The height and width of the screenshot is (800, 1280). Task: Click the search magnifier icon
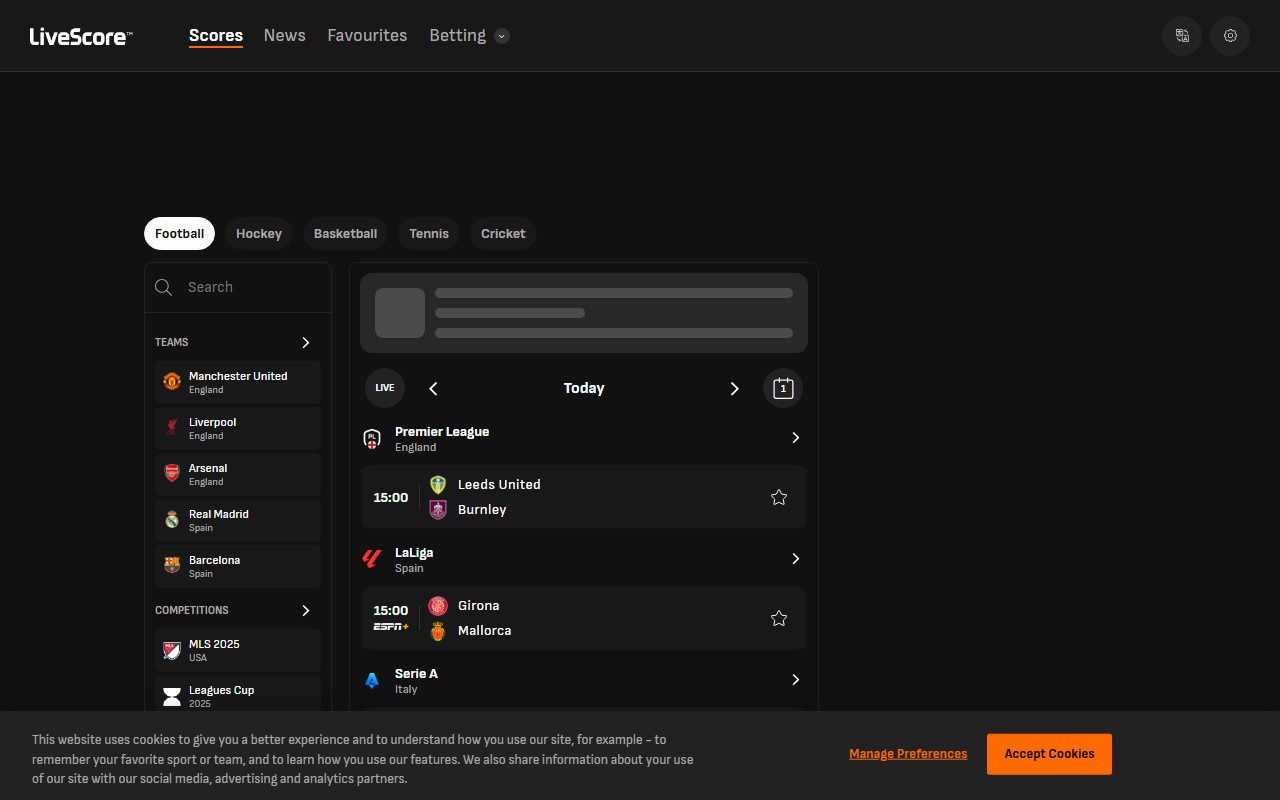[164, 287]
